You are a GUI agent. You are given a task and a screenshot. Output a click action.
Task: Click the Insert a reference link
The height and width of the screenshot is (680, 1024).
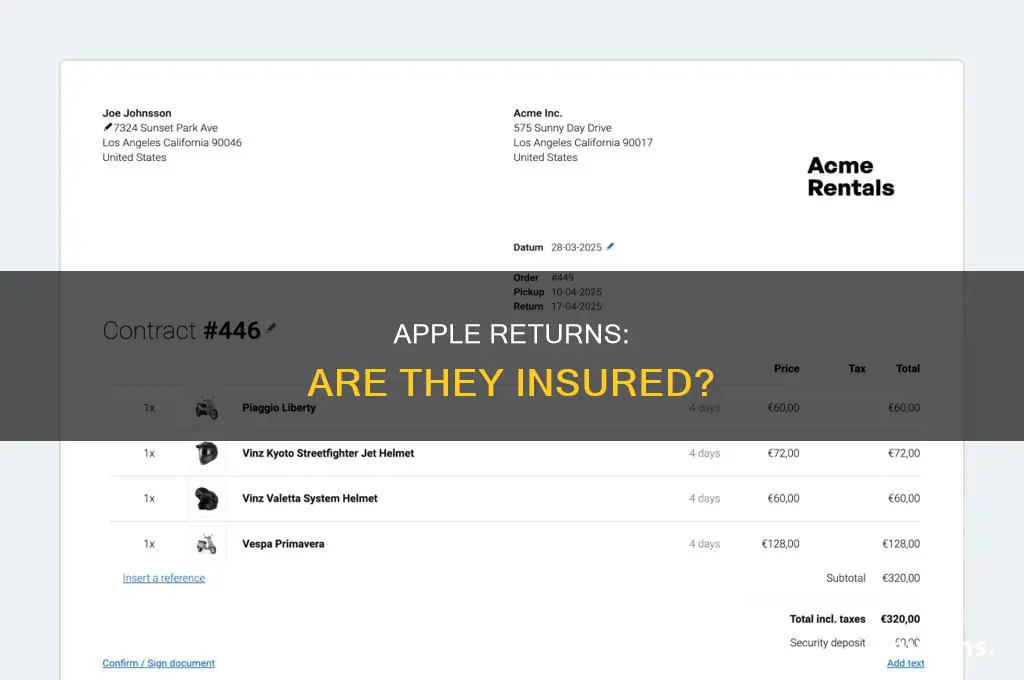164,578
